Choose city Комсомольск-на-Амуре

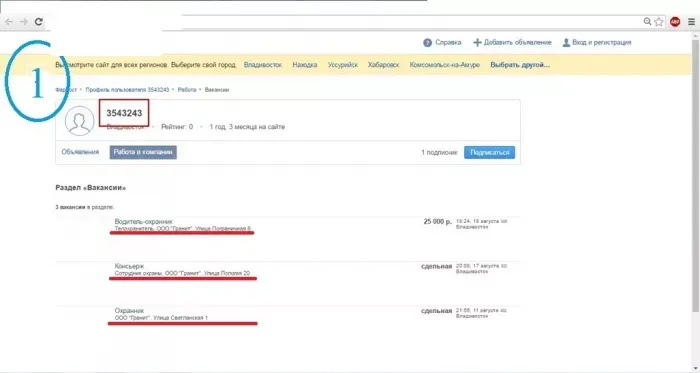(x=445, y=65)
